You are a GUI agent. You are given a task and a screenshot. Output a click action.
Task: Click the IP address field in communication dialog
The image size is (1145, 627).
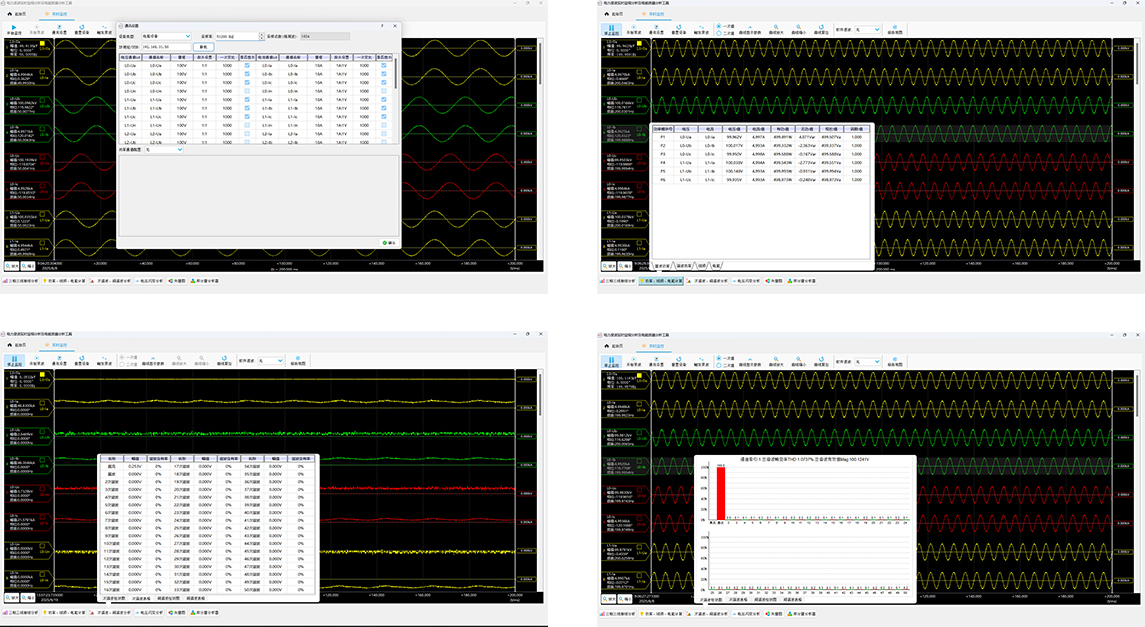(x=166, y=47)
